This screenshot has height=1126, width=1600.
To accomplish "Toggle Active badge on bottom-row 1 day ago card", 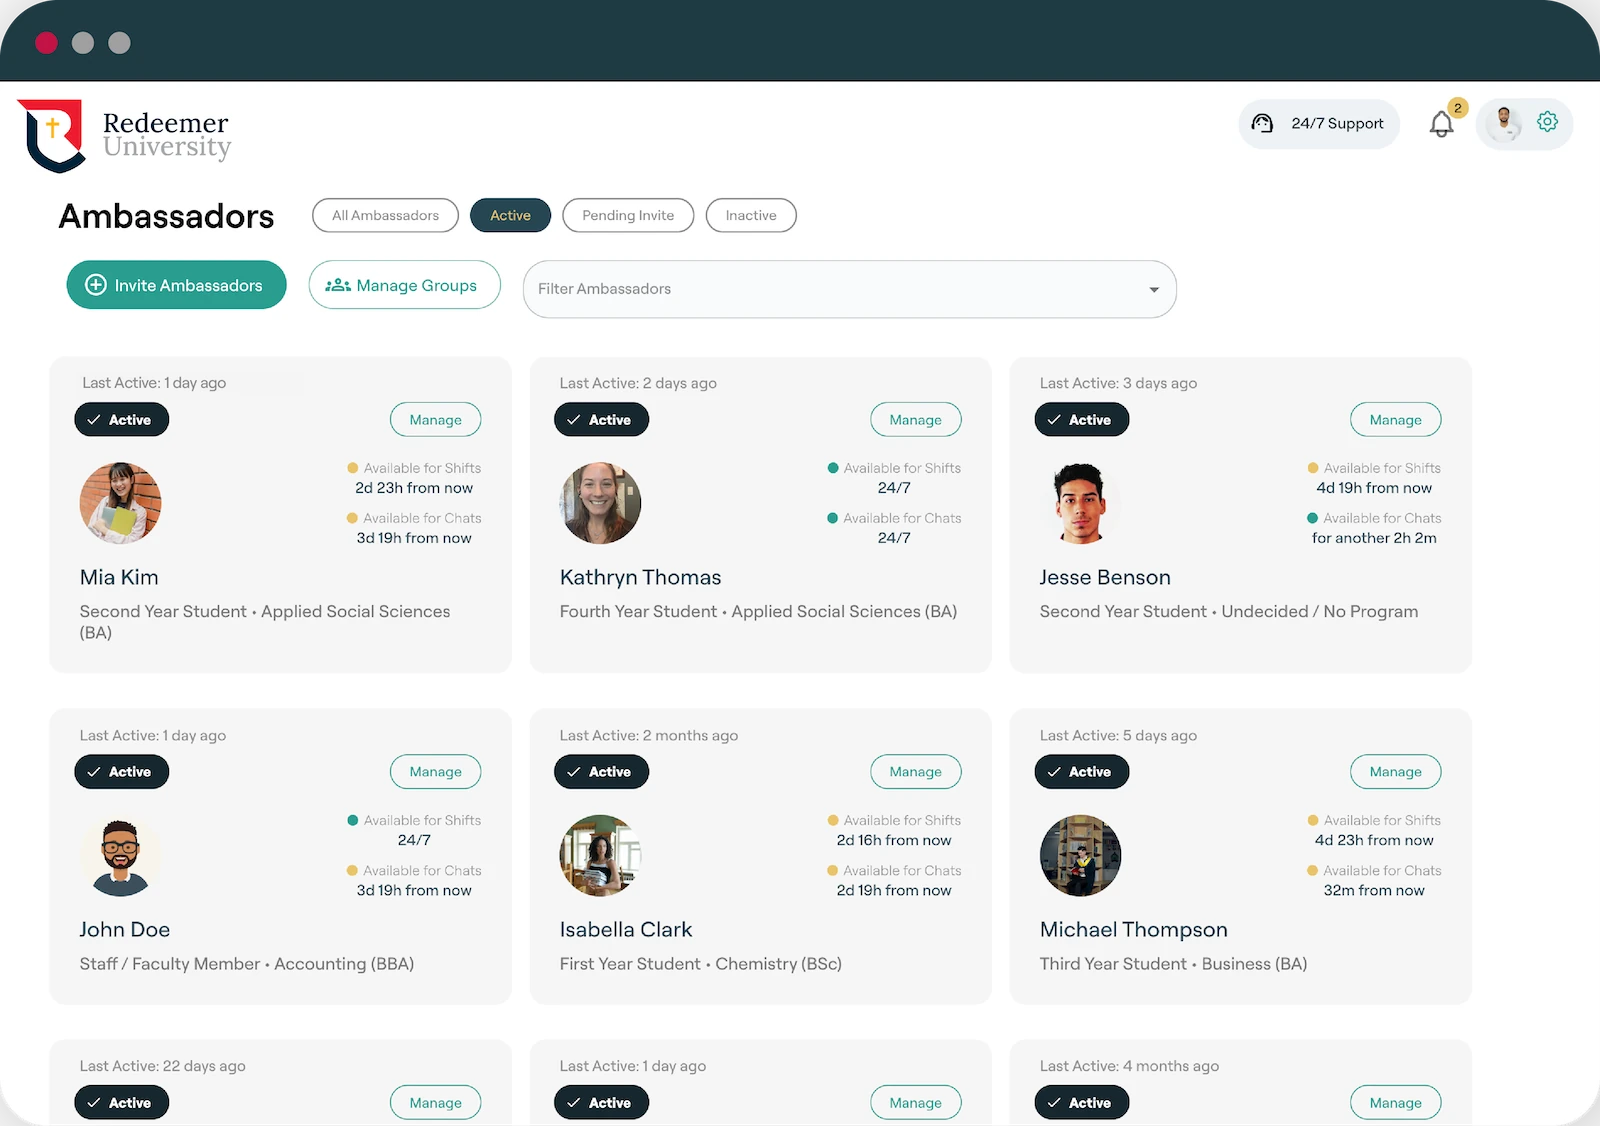I will [x=602, y=1103].
